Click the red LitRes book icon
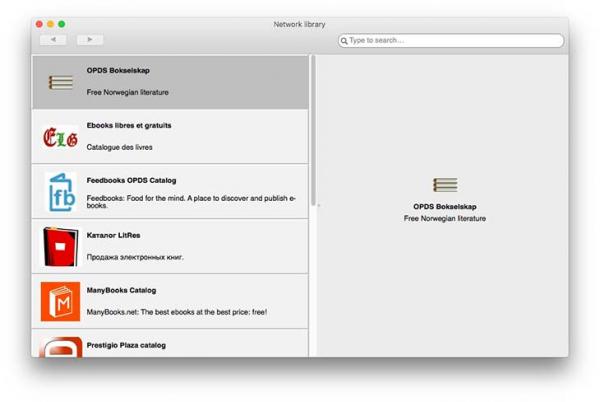Screen dimensions: 600x402 click(x=60, y=247)
